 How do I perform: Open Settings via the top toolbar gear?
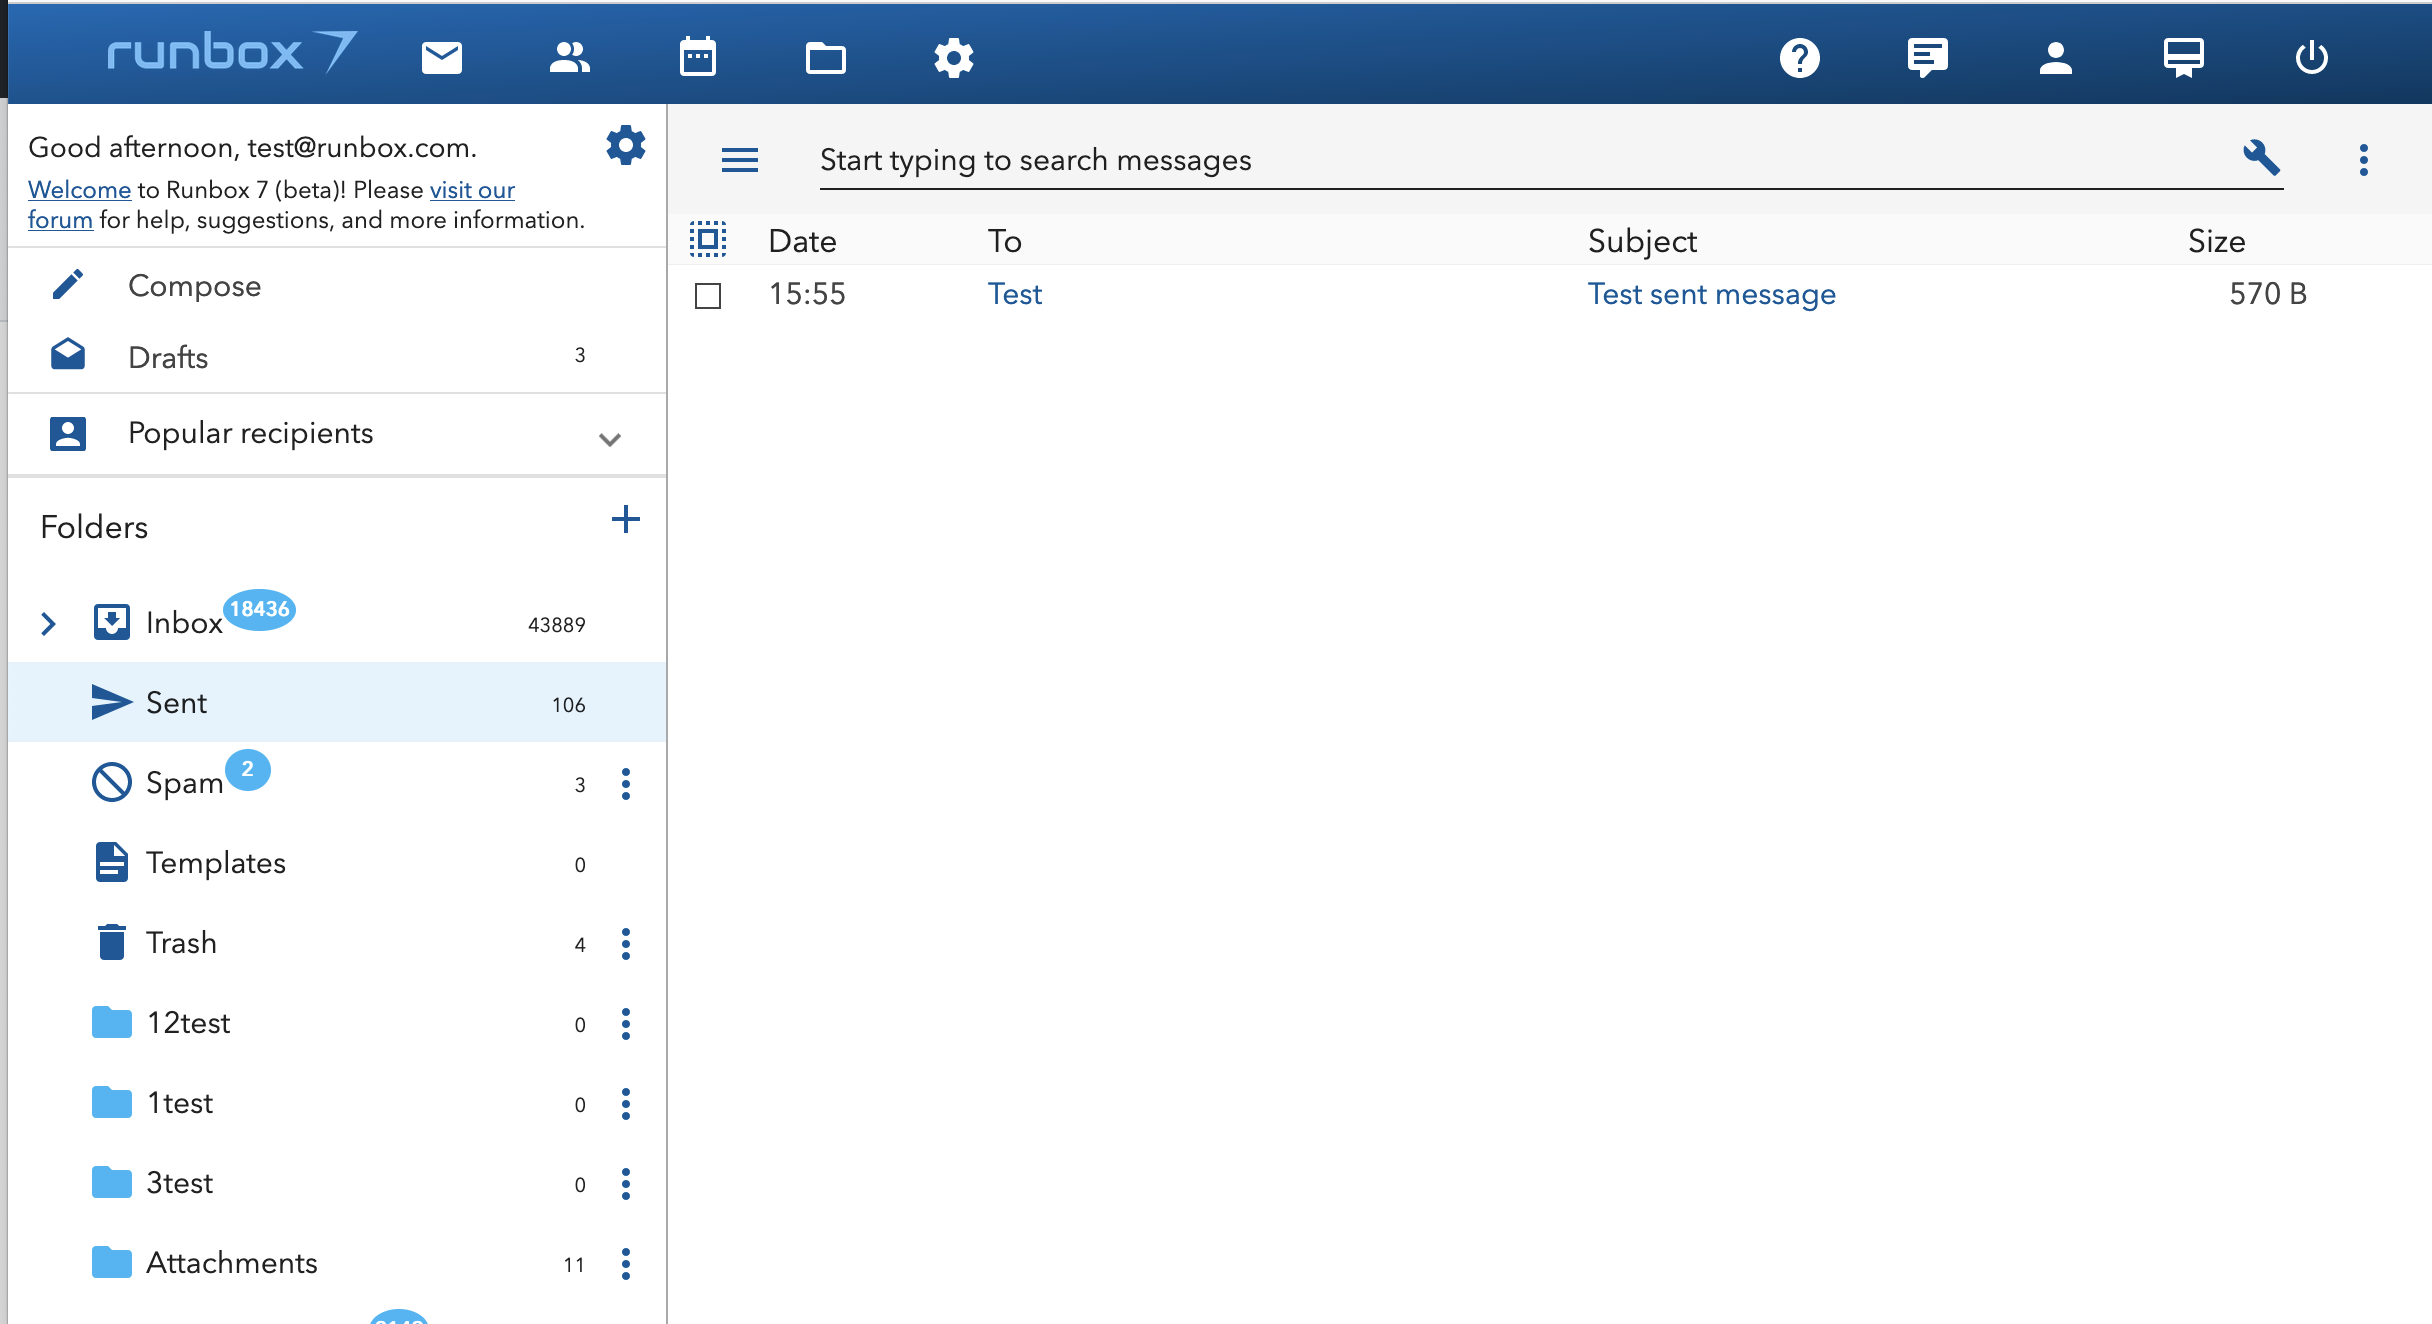coord(954,57)
